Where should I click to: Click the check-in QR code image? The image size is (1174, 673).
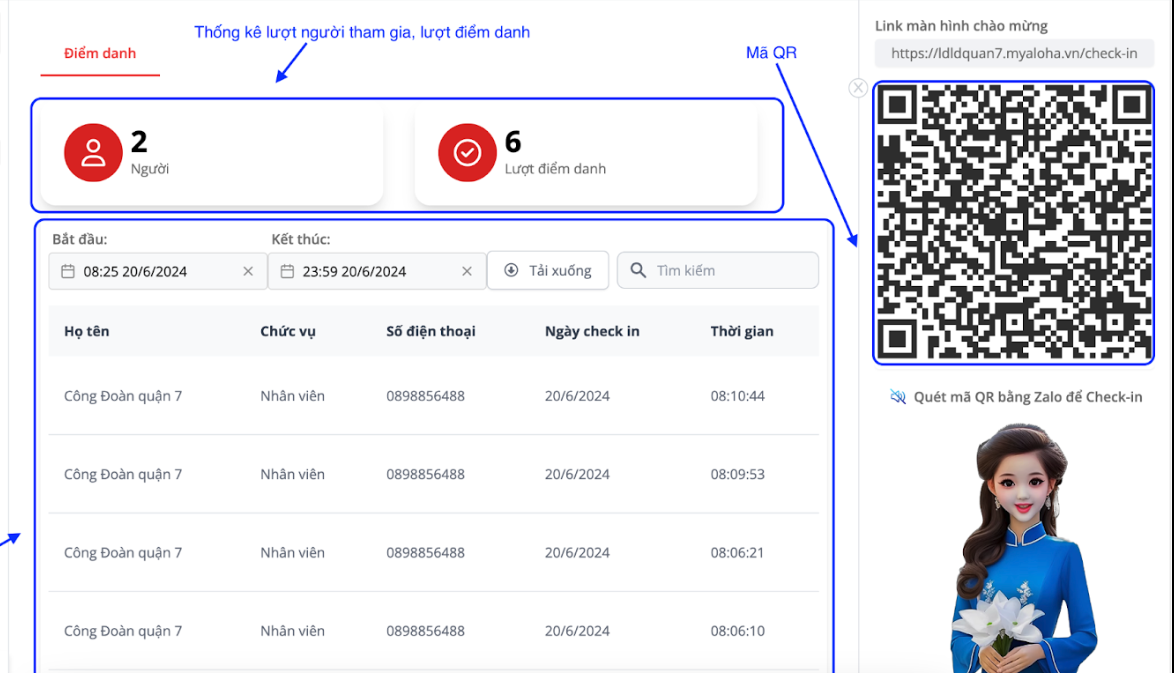point(1013,222)
